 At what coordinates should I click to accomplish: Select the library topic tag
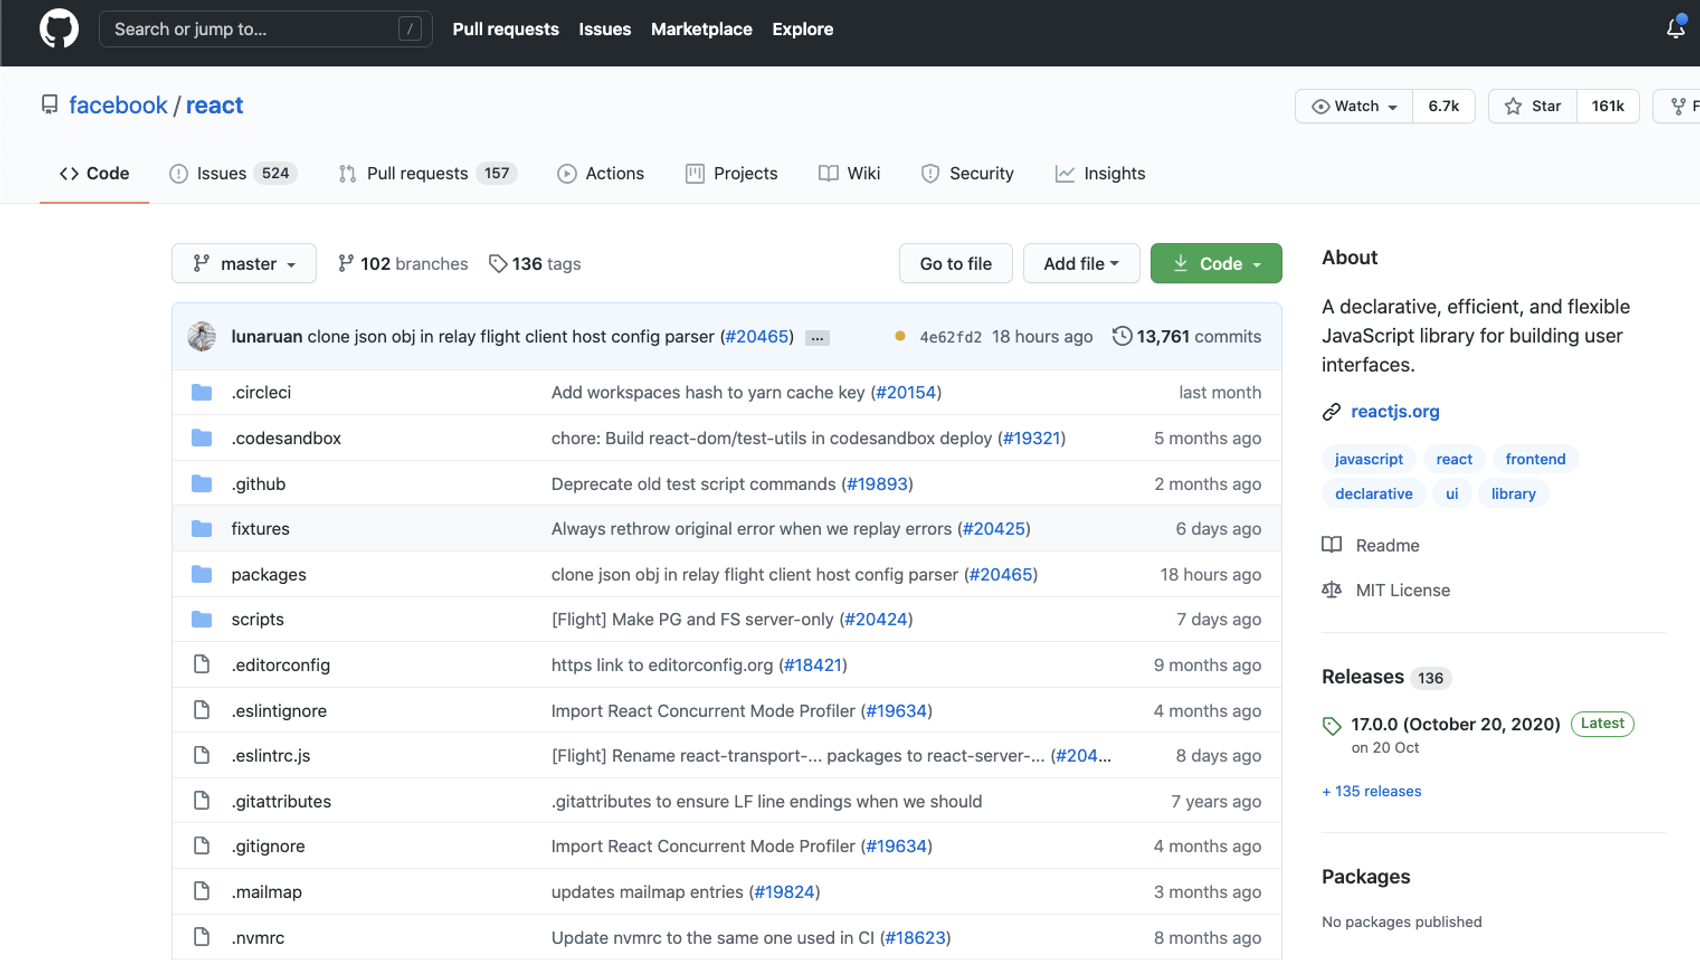coord(1513,494)
